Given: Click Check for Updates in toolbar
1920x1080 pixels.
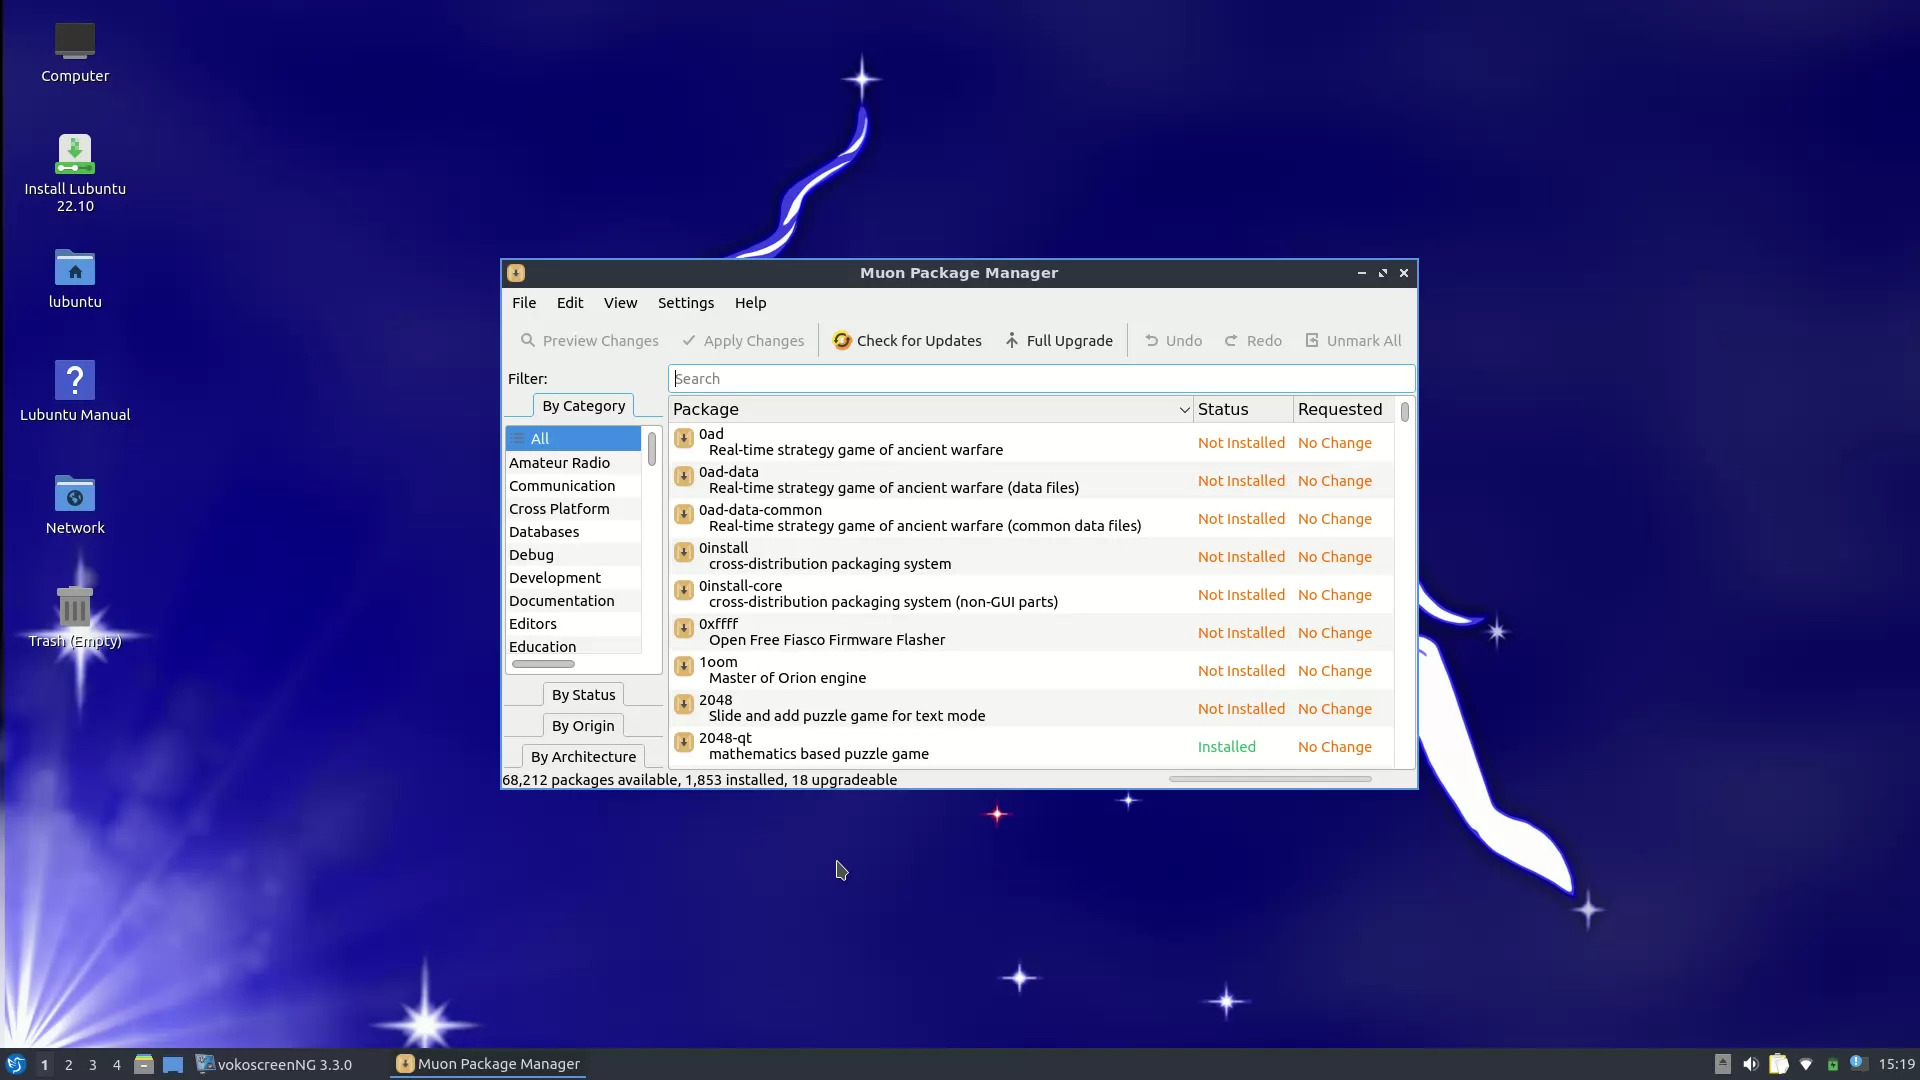Looking at the screenshot, I should (x=907, y=341).
